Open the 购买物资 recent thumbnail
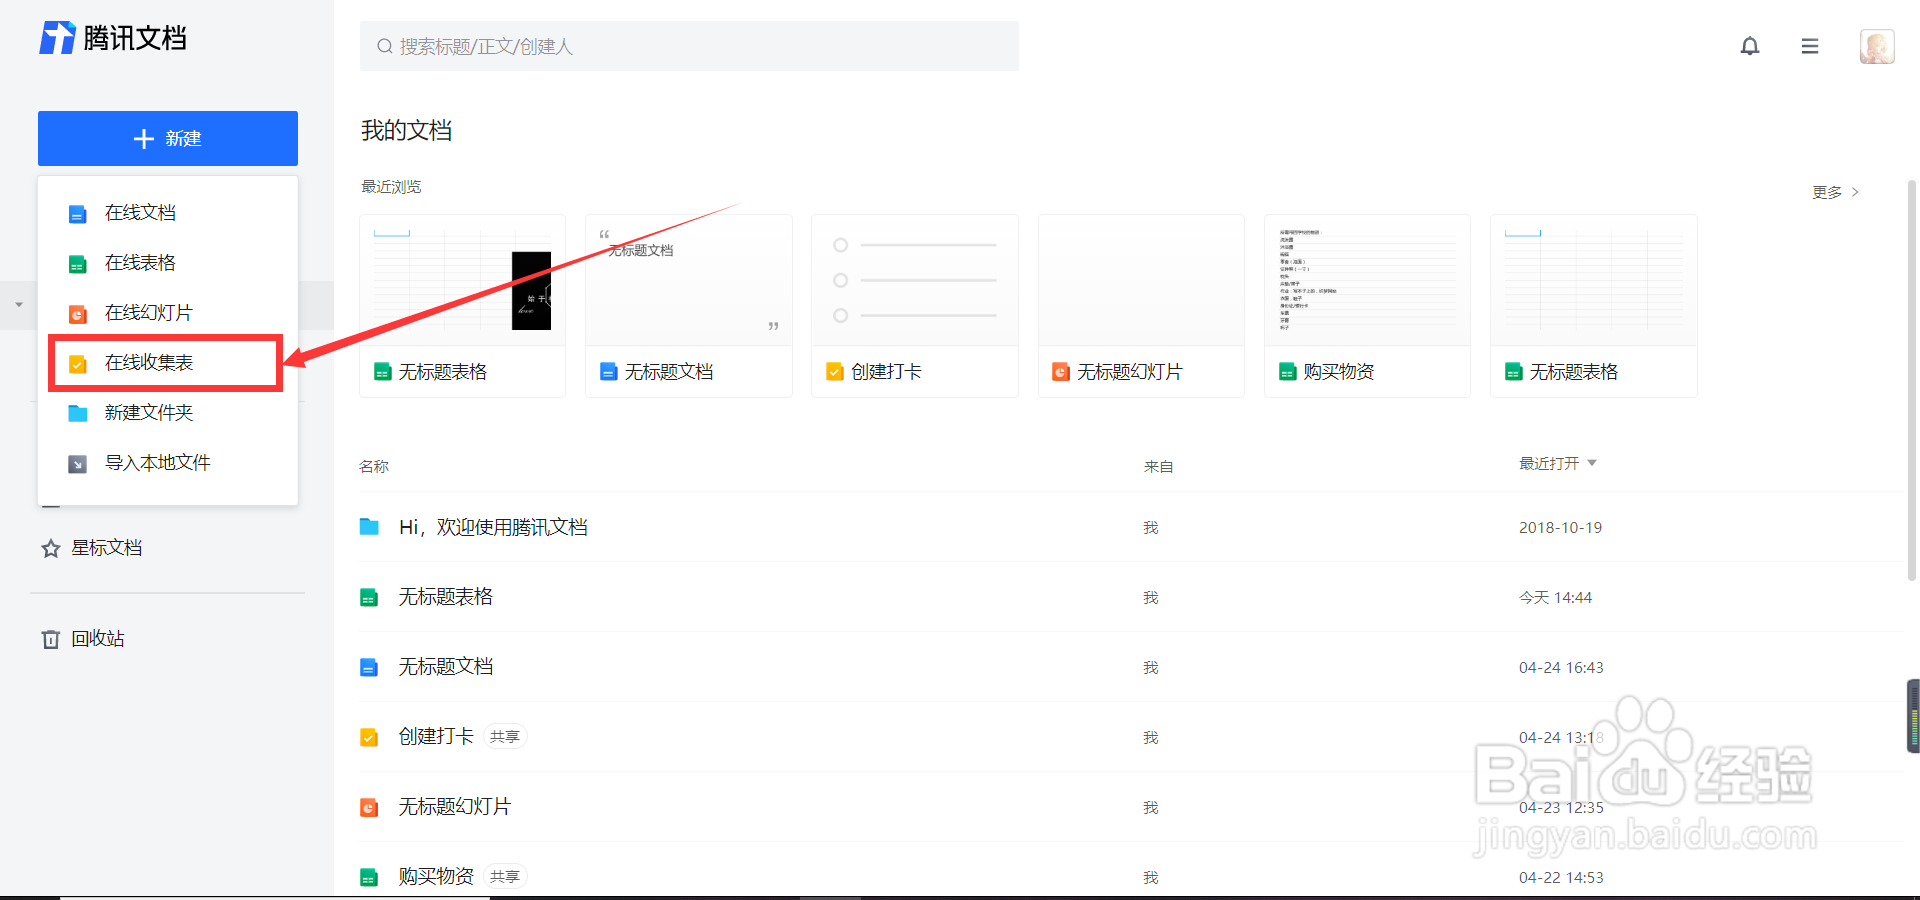 coord(1367,306)
